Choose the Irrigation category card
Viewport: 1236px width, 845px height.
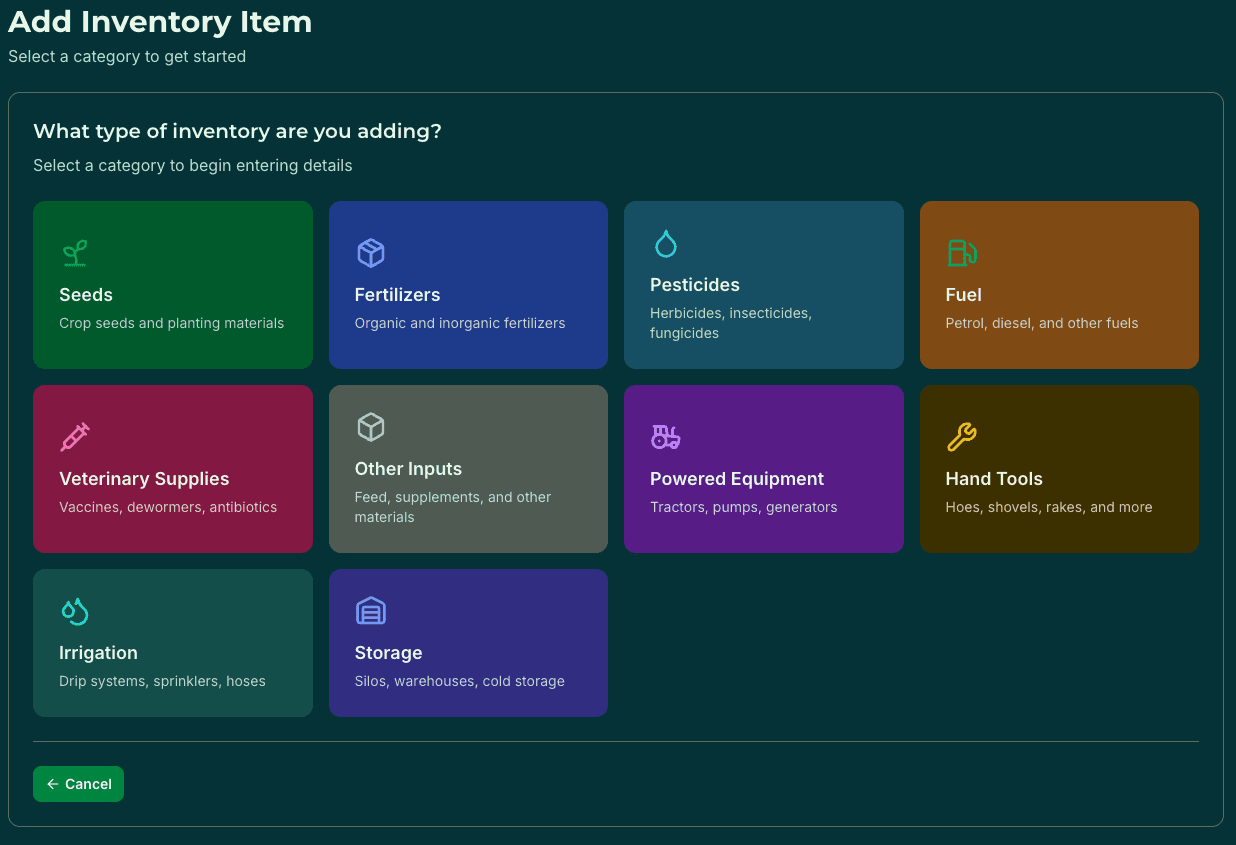click(x=172, y=643)
